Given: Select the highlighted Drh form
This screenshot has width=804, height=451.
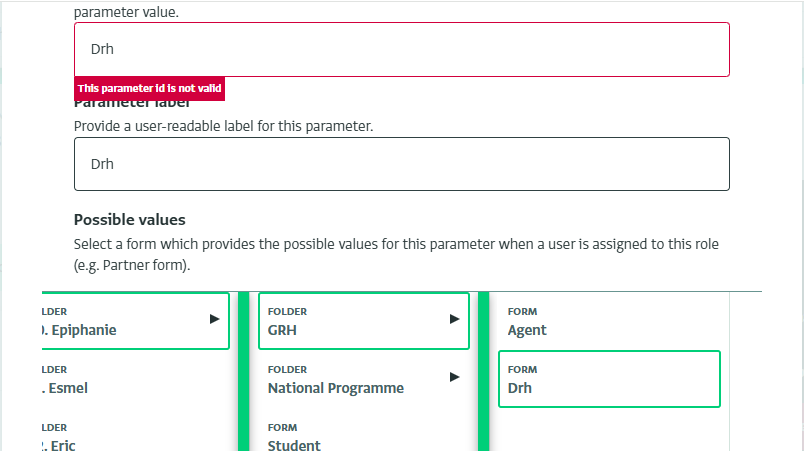Looking at the screenshot, I should (x=608, y=379).
